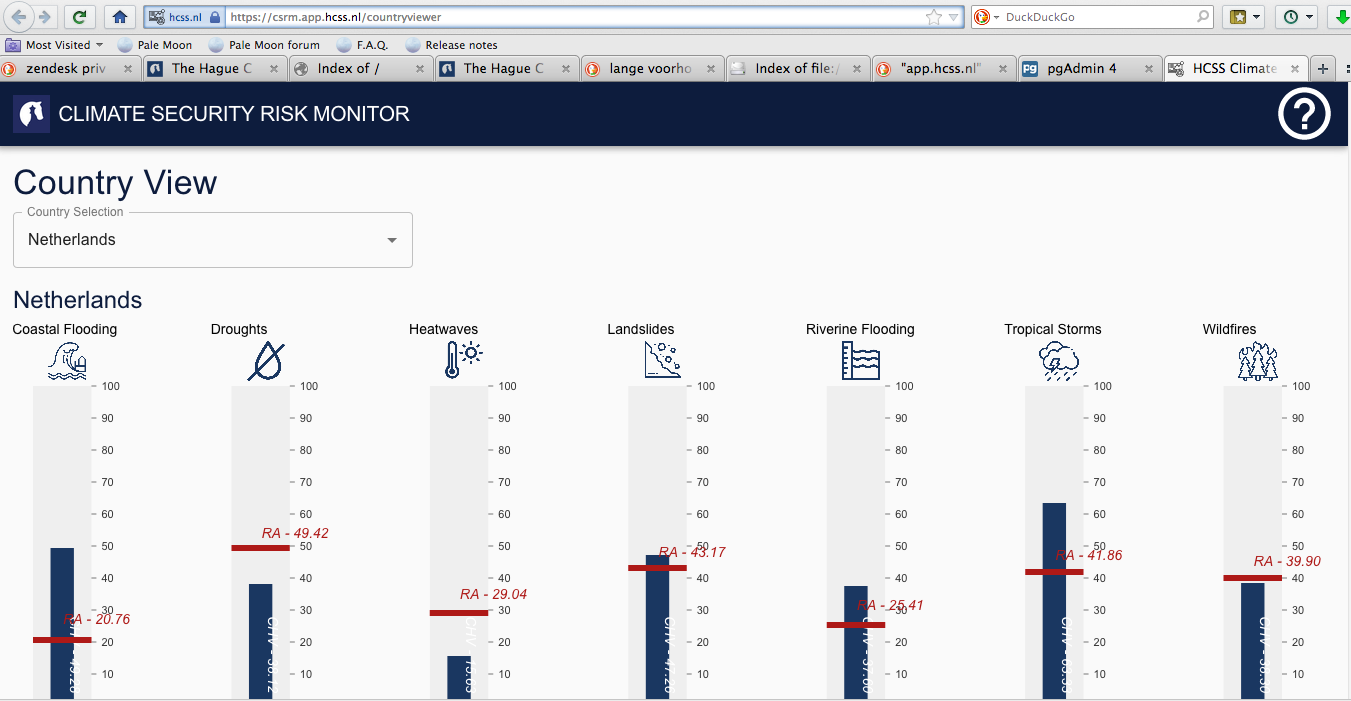Image resolution: width=1351 pixels, height=701 pixels.
Task: Switch to the zendesk tab
Action: (65, 69)
